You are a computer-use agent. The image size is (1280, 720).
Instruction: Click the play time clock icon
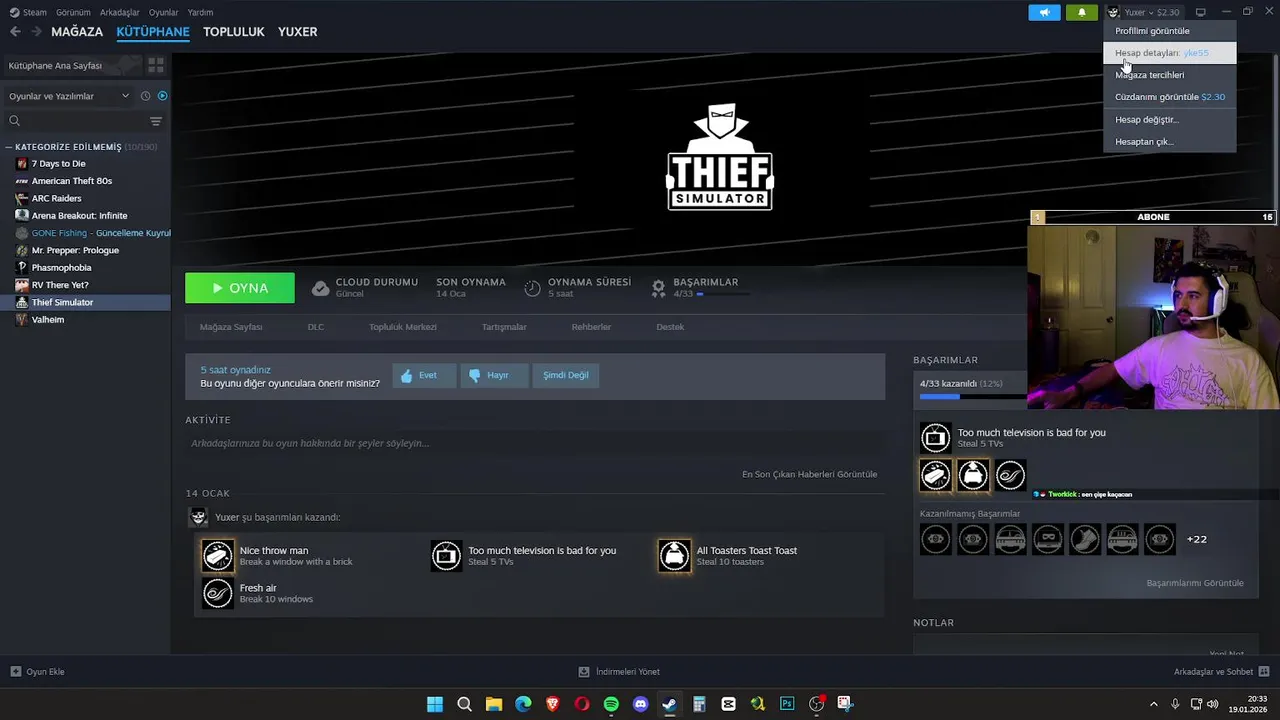532,288
